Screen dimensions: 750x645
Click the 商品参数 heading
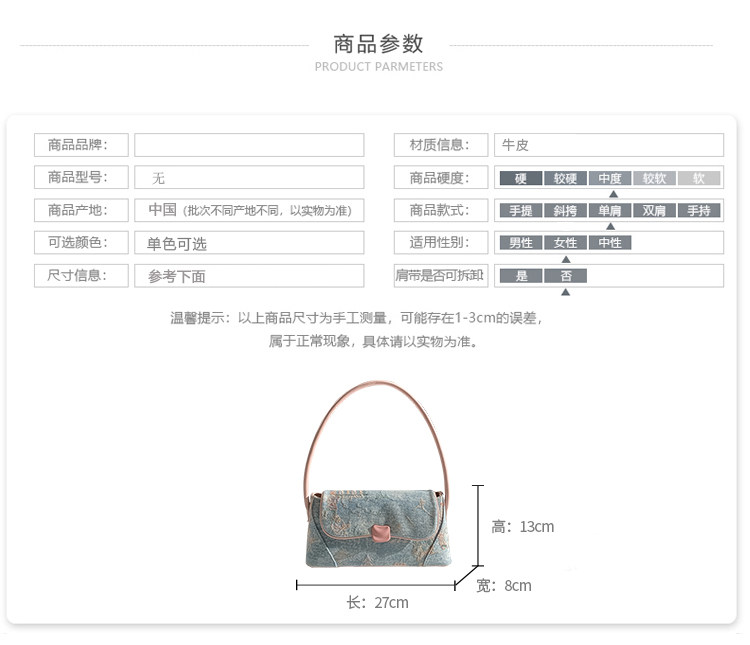point(378,44)
